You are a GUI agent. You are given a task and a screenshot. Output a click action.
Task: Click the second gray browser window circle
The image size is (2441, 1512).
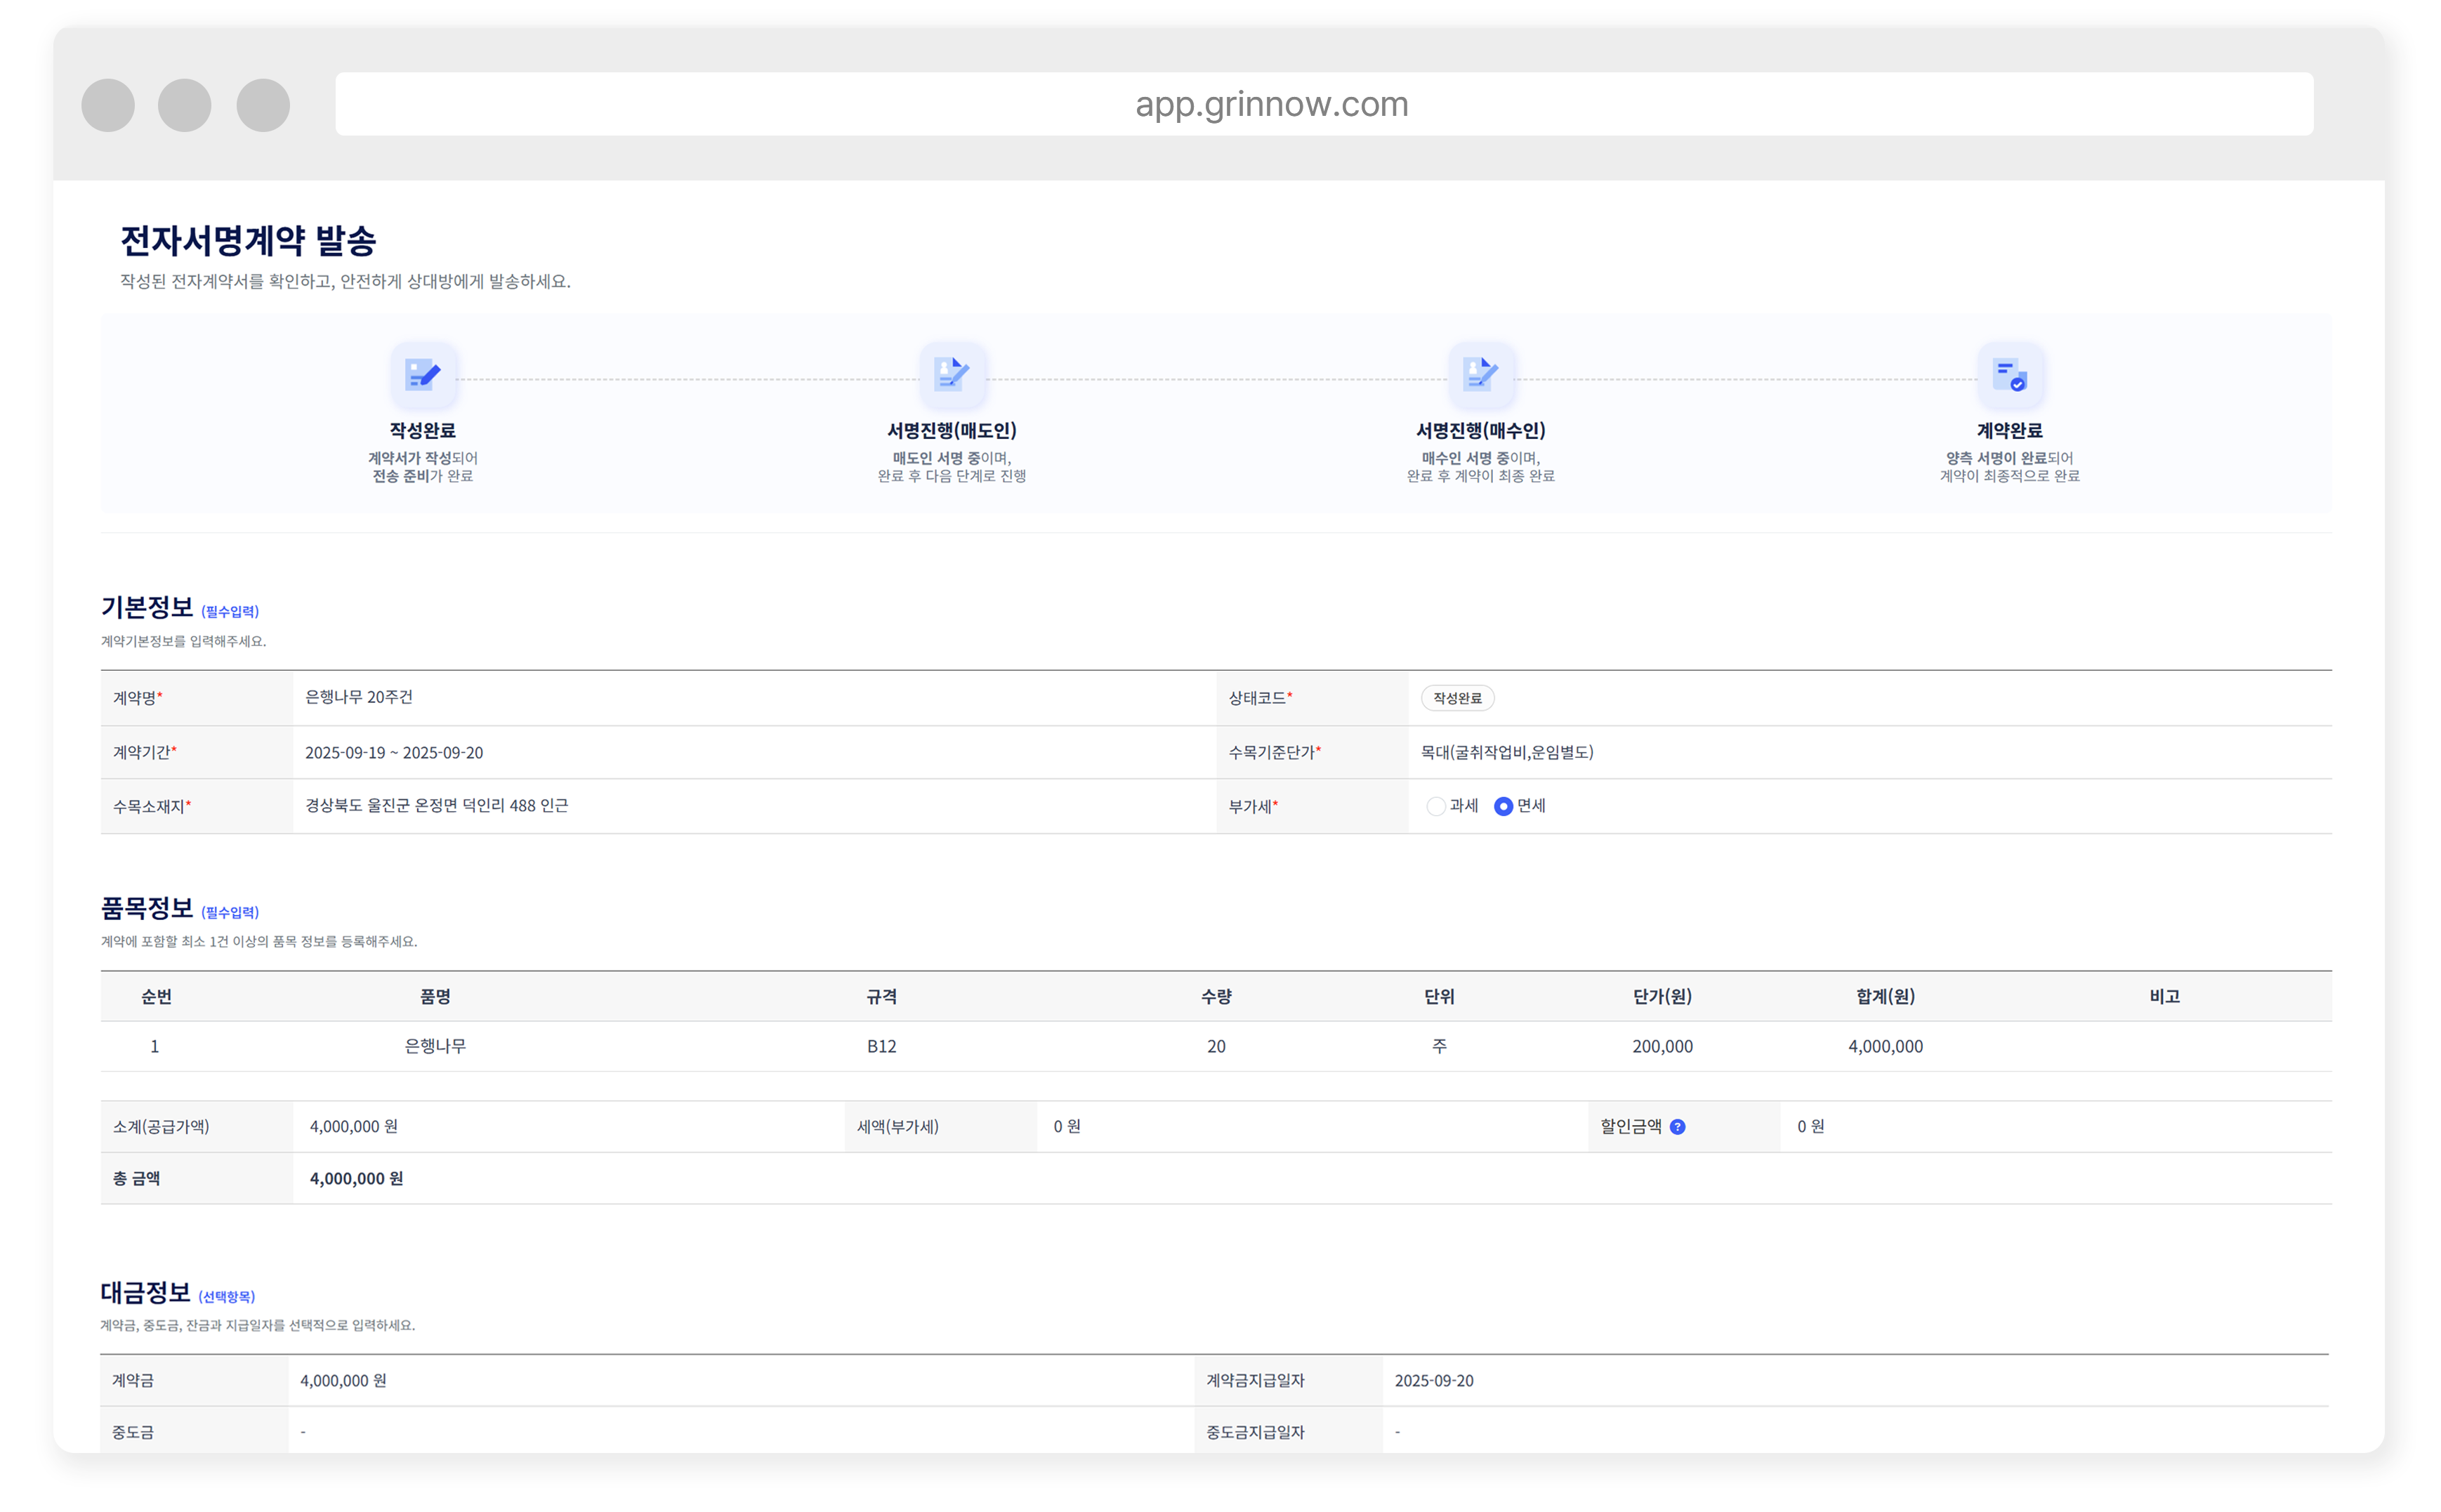coord(185,105)
